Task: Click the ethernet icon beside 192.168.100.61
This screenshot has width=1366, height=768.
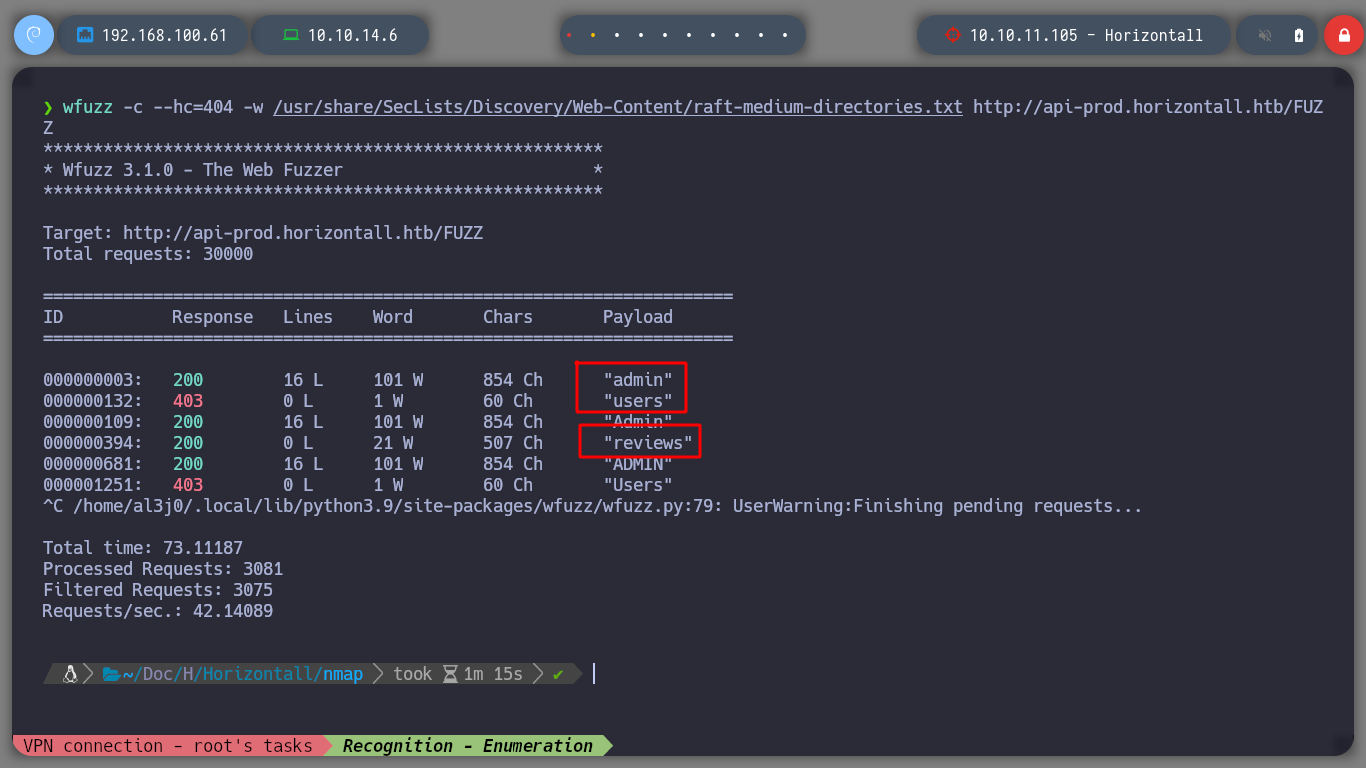Action: [85, 35]
